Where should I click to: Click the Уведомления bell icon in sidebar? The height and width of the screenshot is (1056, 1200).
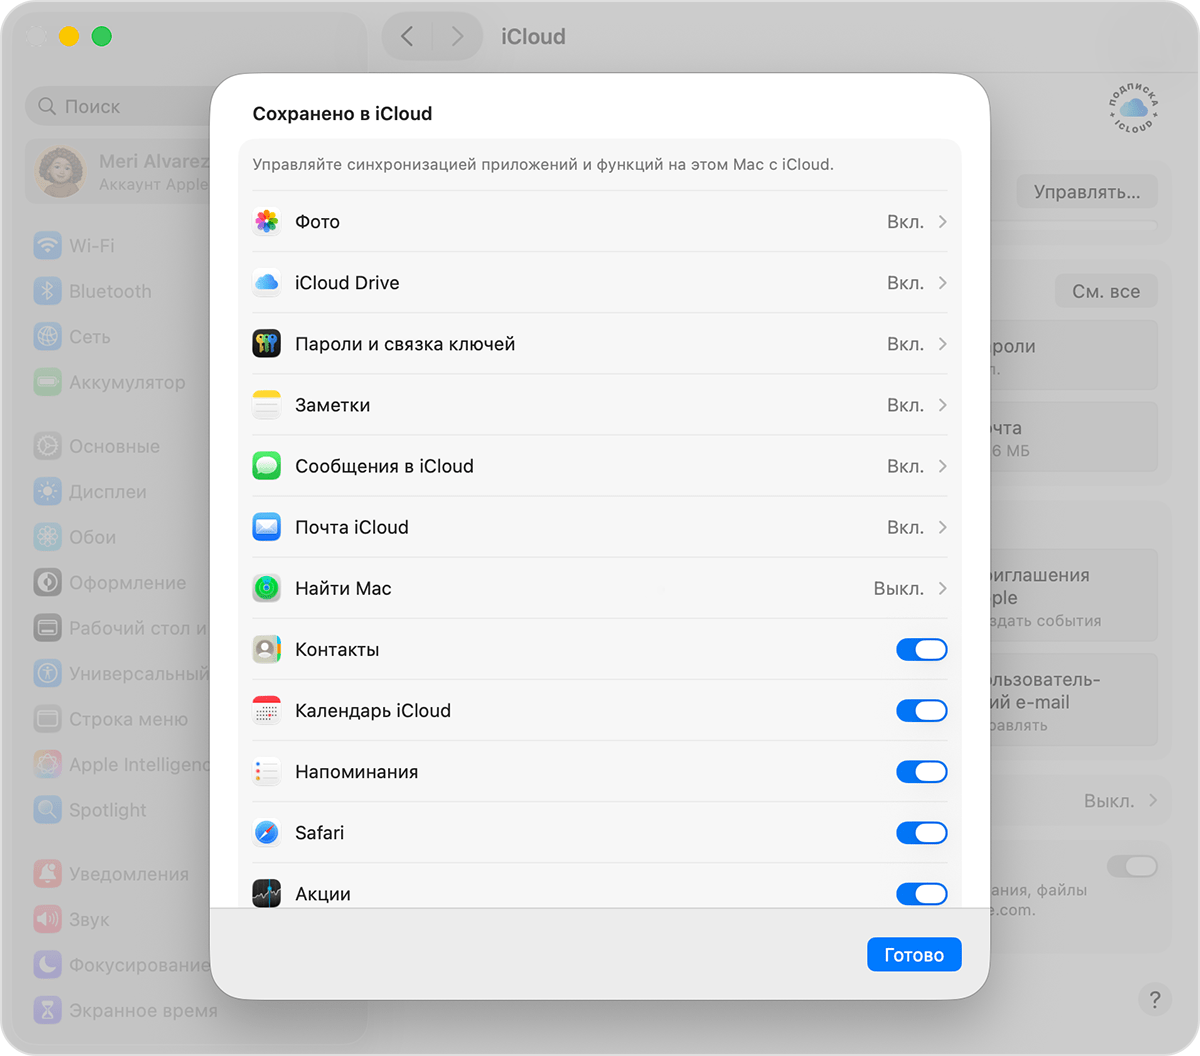[x=47, y=874]
